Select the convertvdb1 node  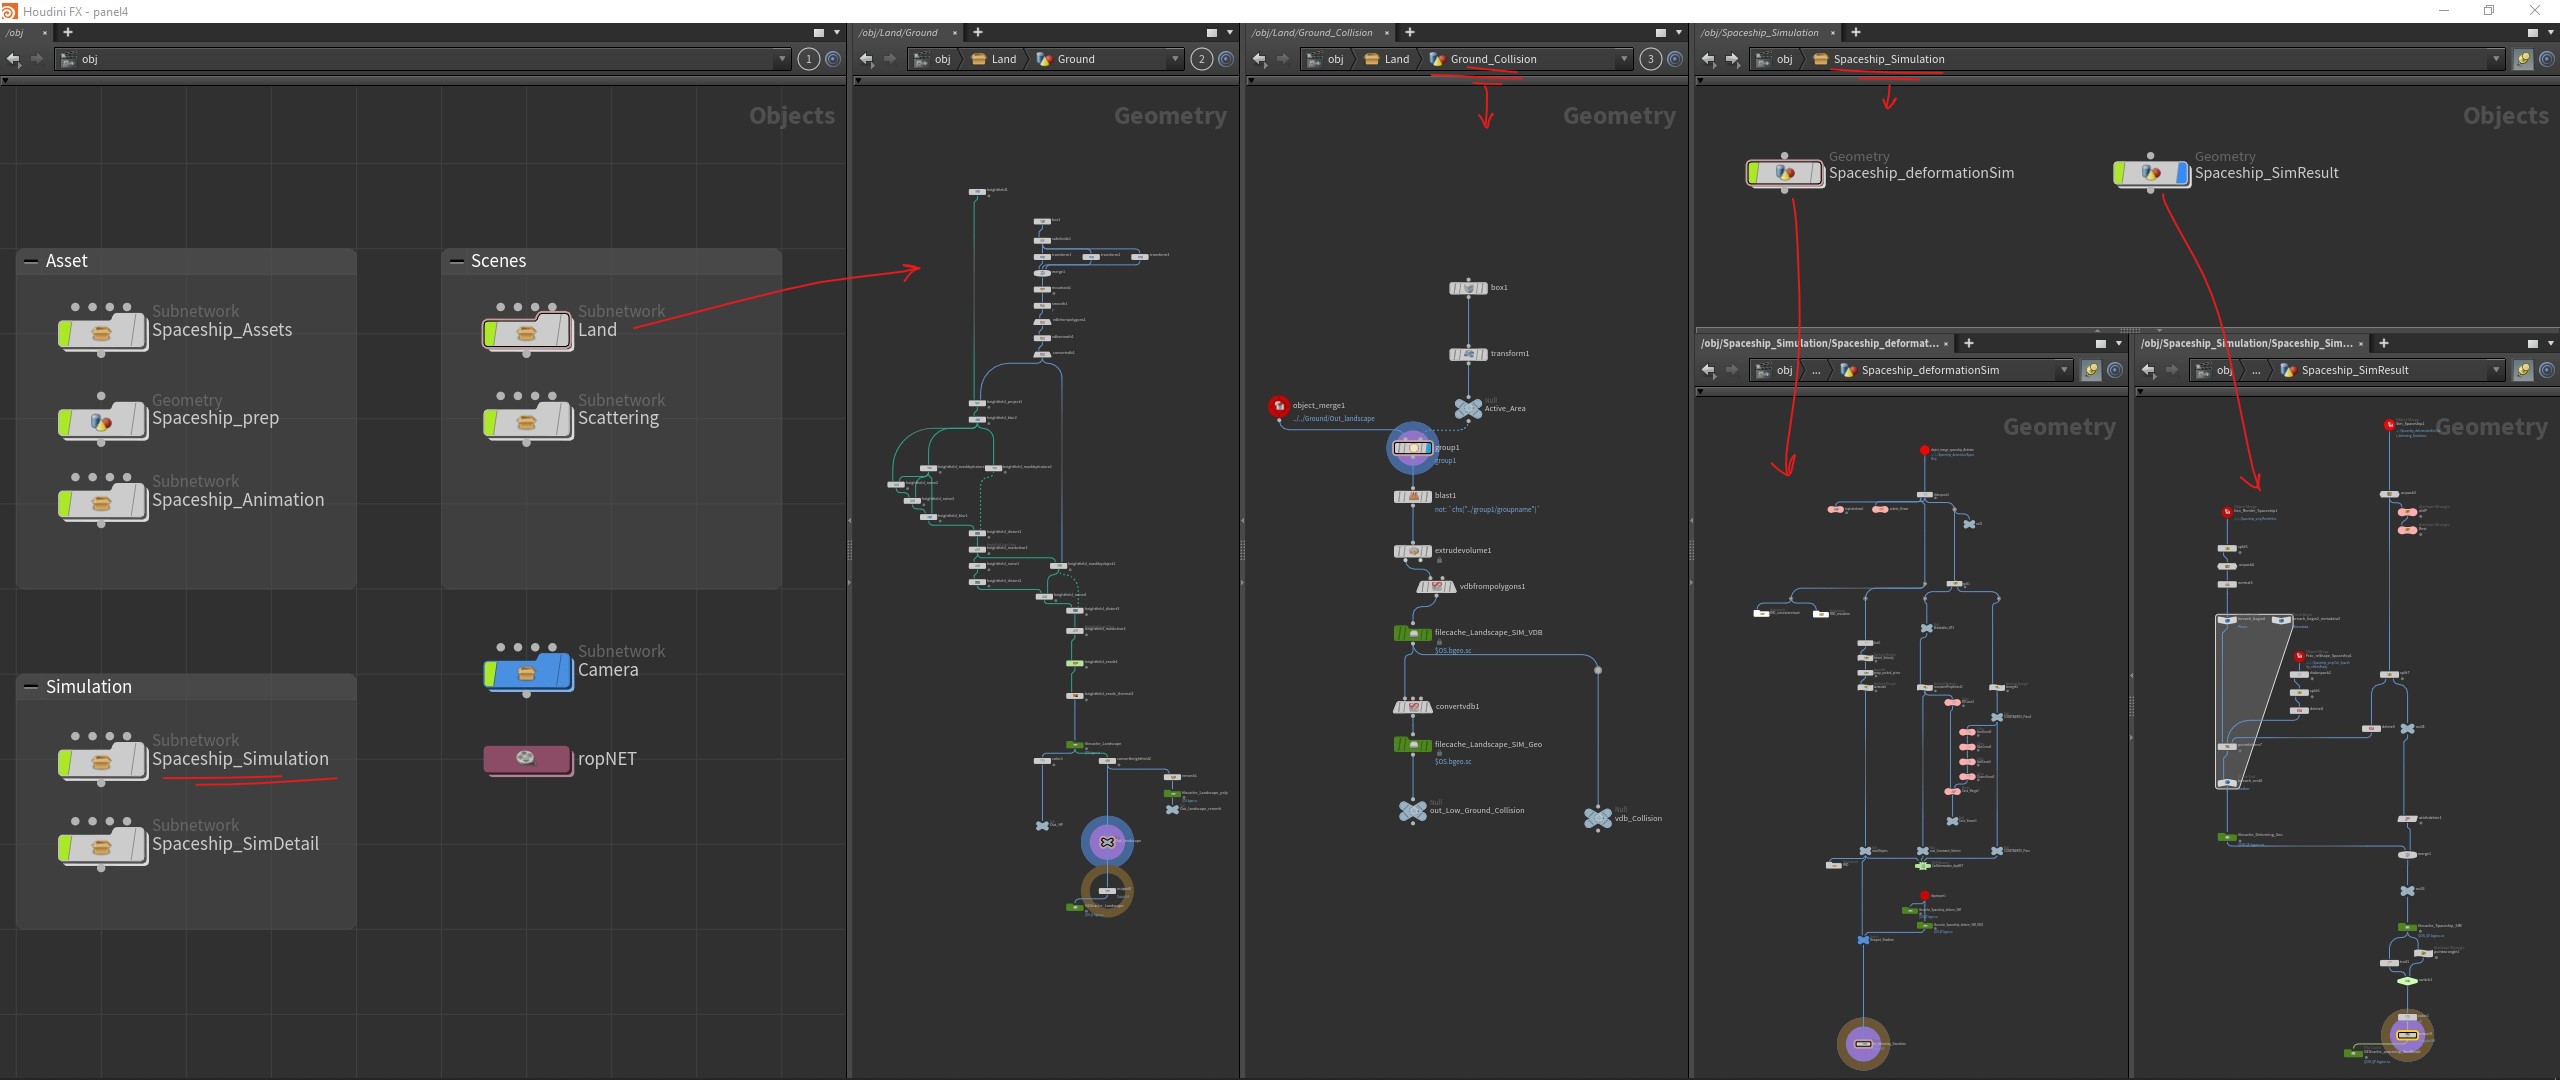click(1413, 707)
